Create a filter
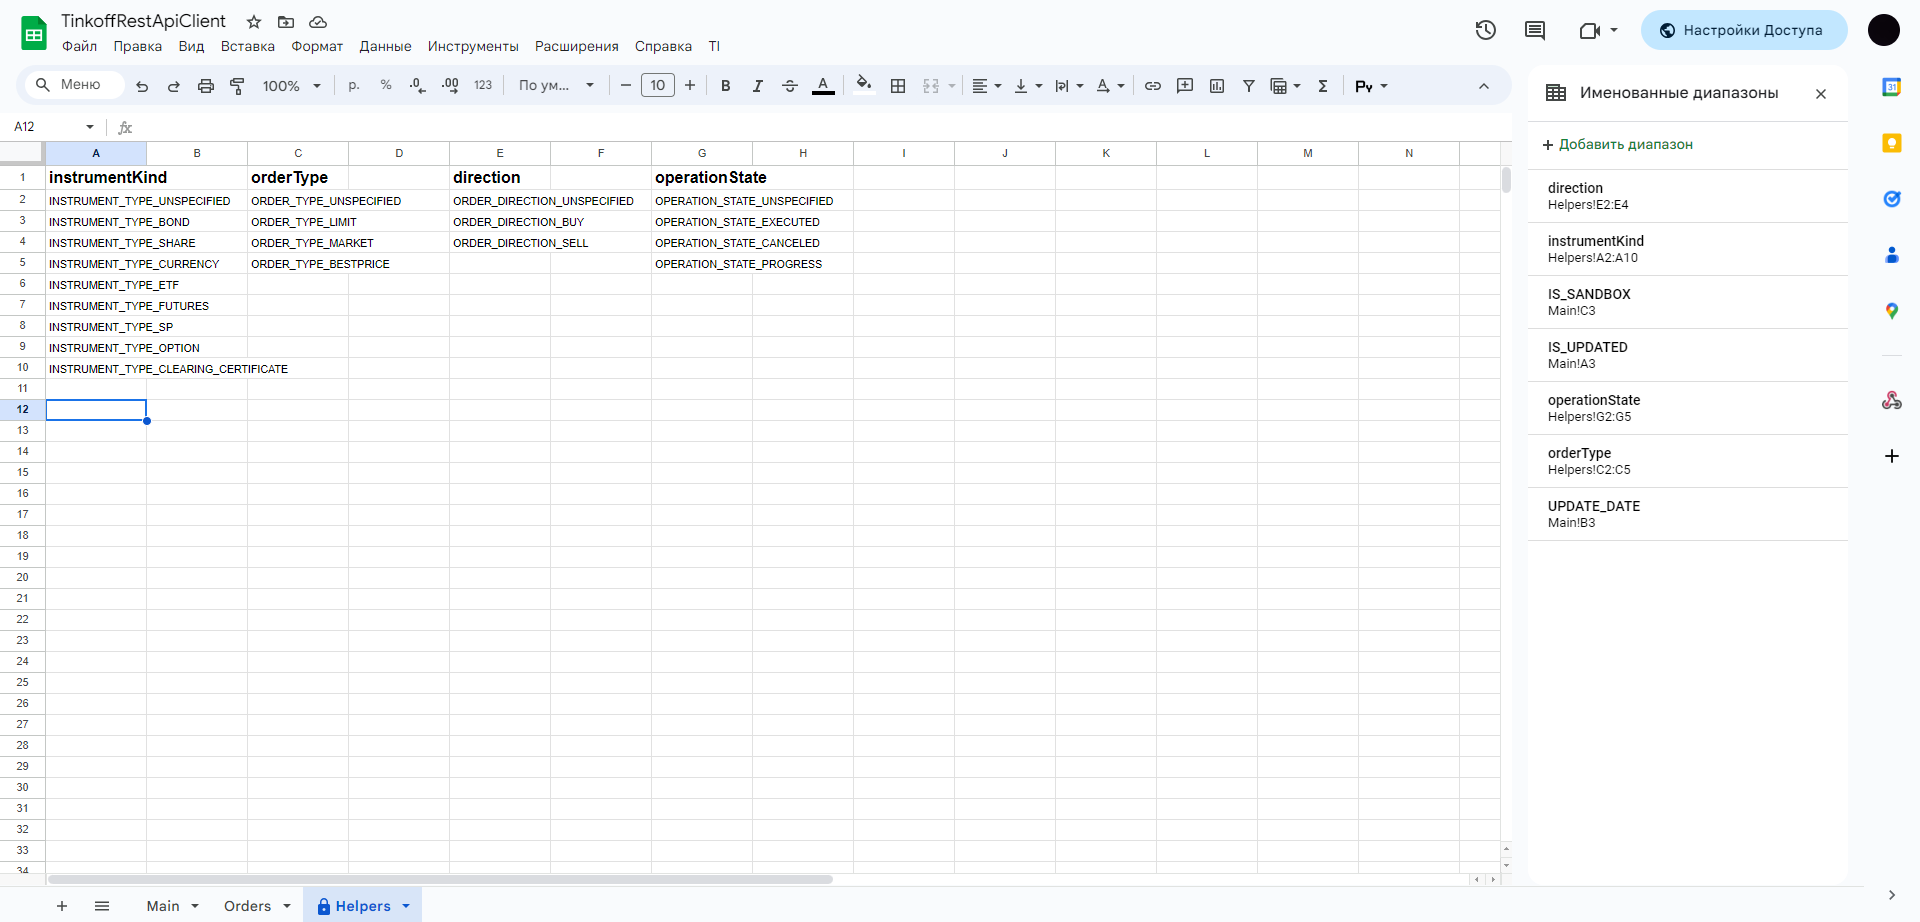The height and width of the screenshot is (922, 1920). (1249, 86)
